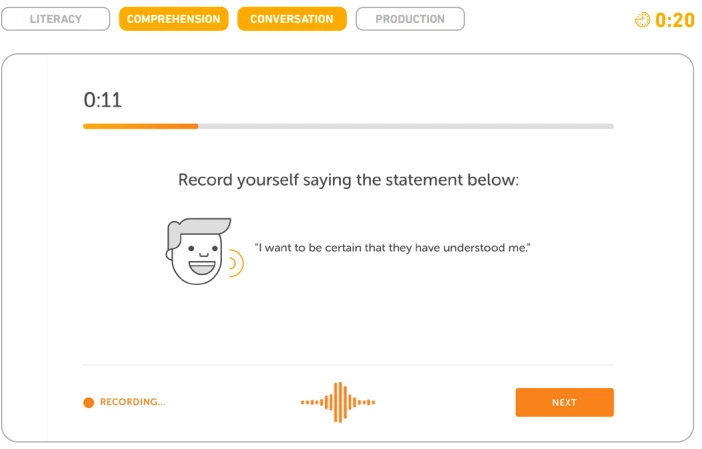The image size is (702, 449).
Task: Switch to the Comprehension tab
Action: point(174,19)
